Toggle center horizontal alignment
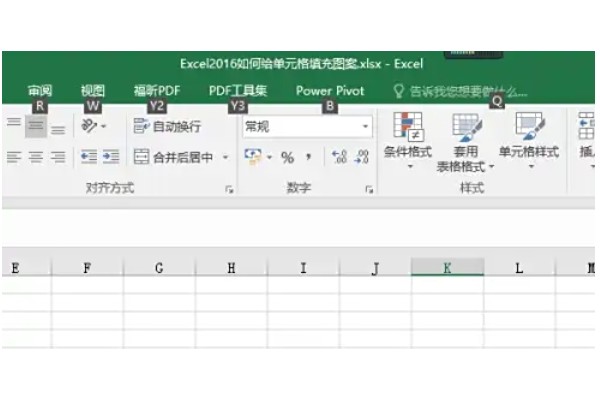 tap(36, 157)
